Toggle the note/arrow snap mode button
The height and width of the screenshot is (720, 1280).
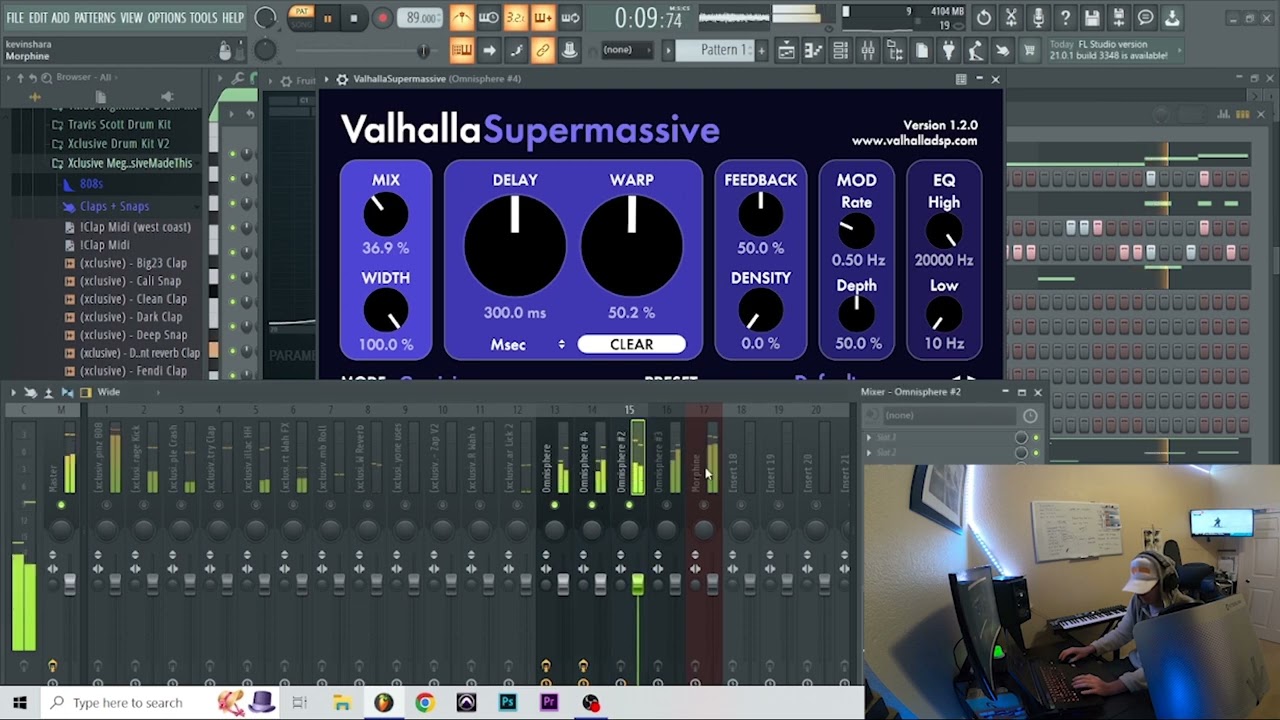pos(489,50)
